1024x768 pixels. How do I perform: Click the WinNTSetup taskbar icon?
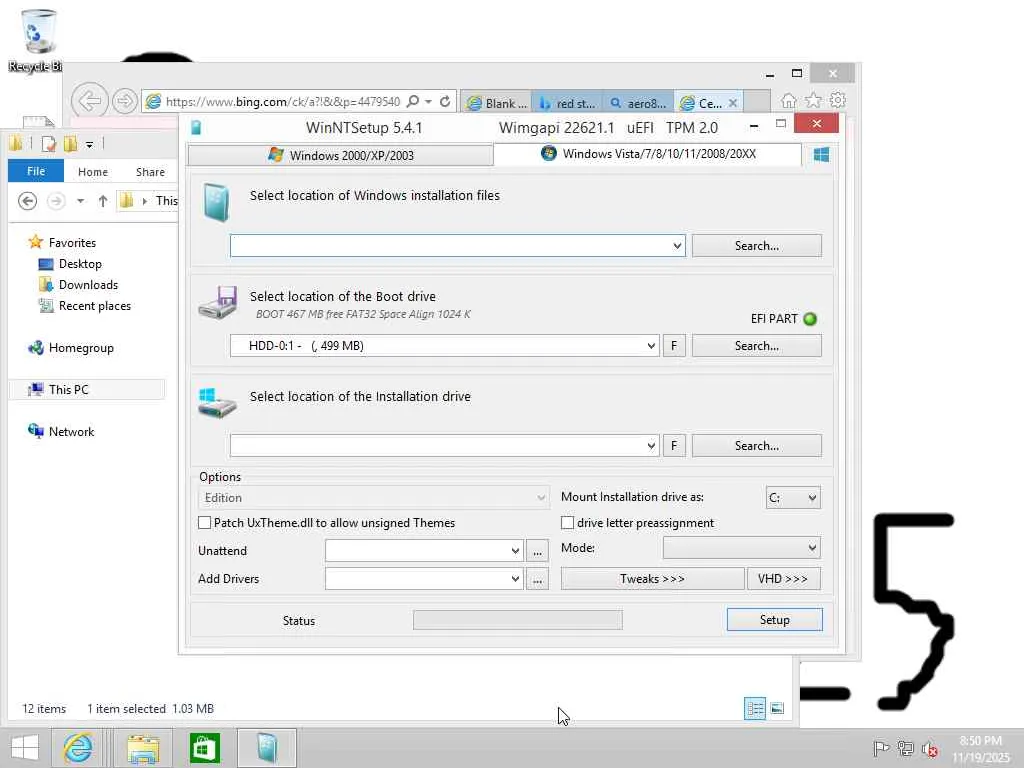267,748
